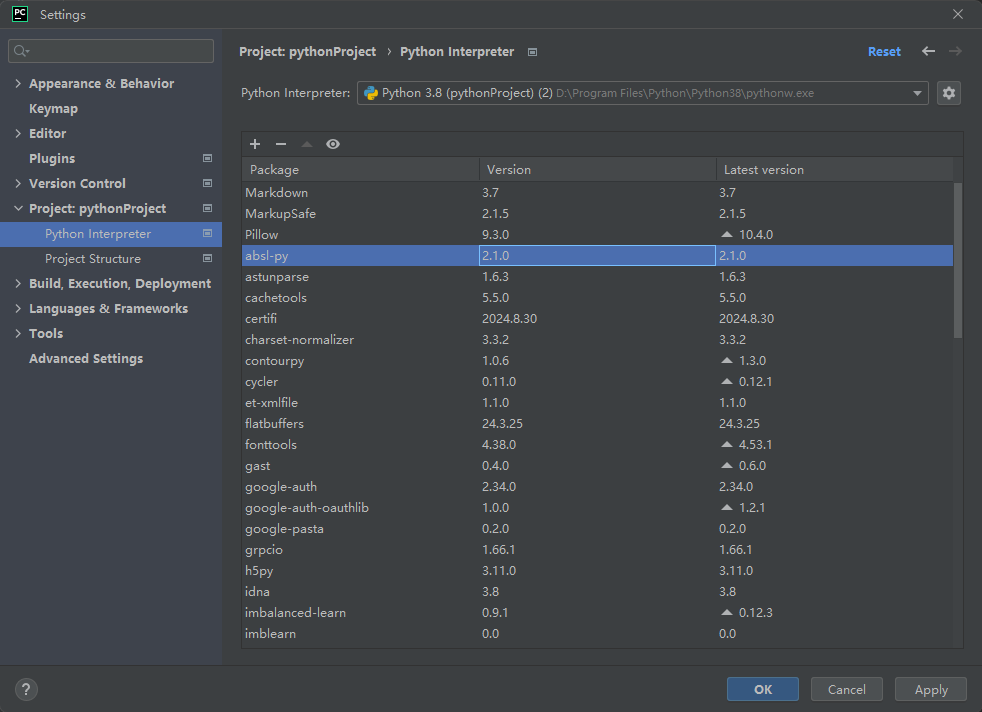Viewport: 982px width, 712px height.
Task: Click the back navigation arrow
Action: (928, 51)
